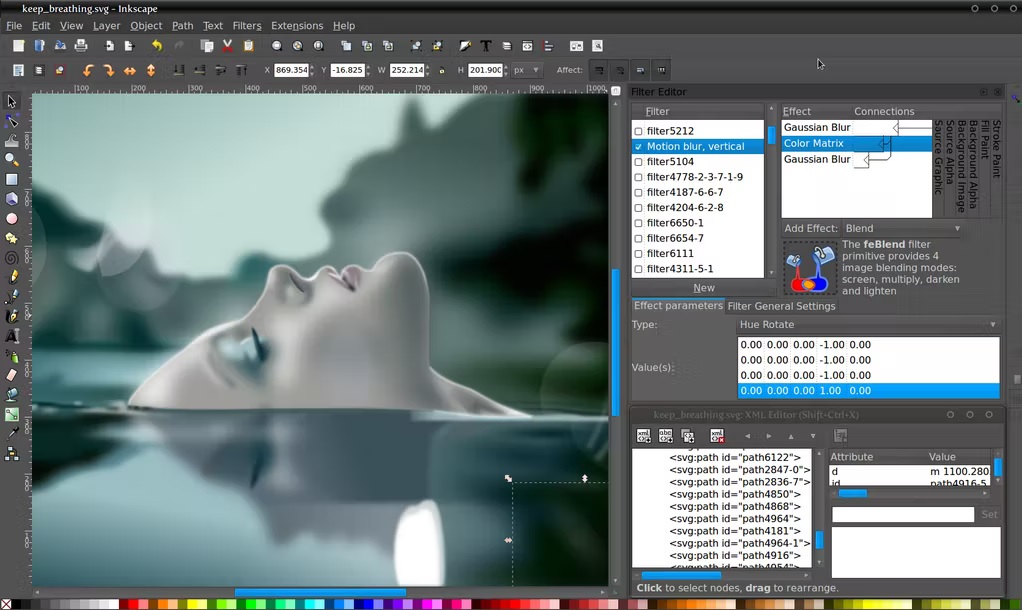Image resolution: width=1022 pixels, height=610 pixels.
Task: Click the Cut scissors icon
Action: click(x=227, y=46)
